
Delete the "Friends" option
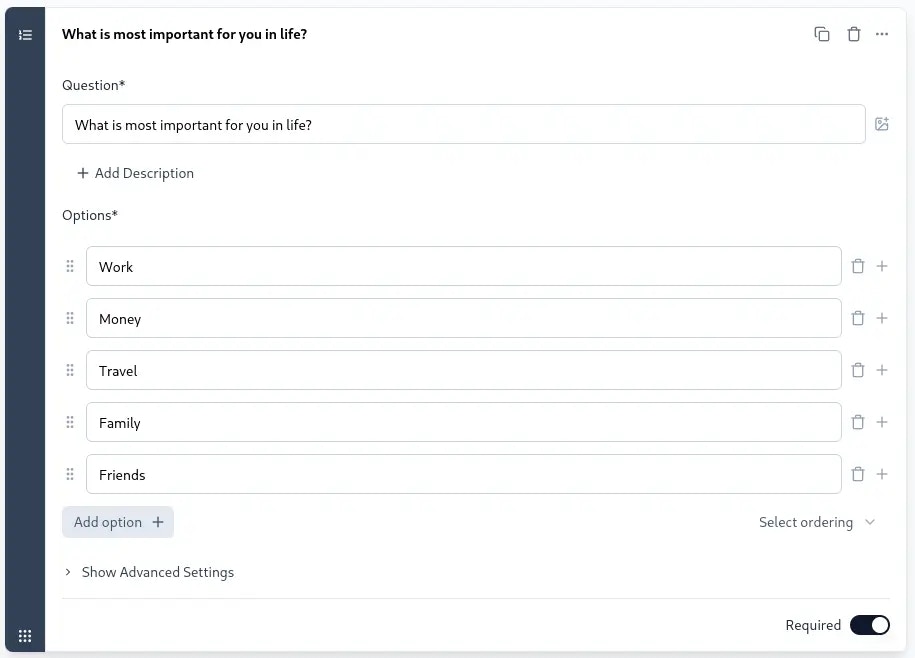click(x=857, y=474)
